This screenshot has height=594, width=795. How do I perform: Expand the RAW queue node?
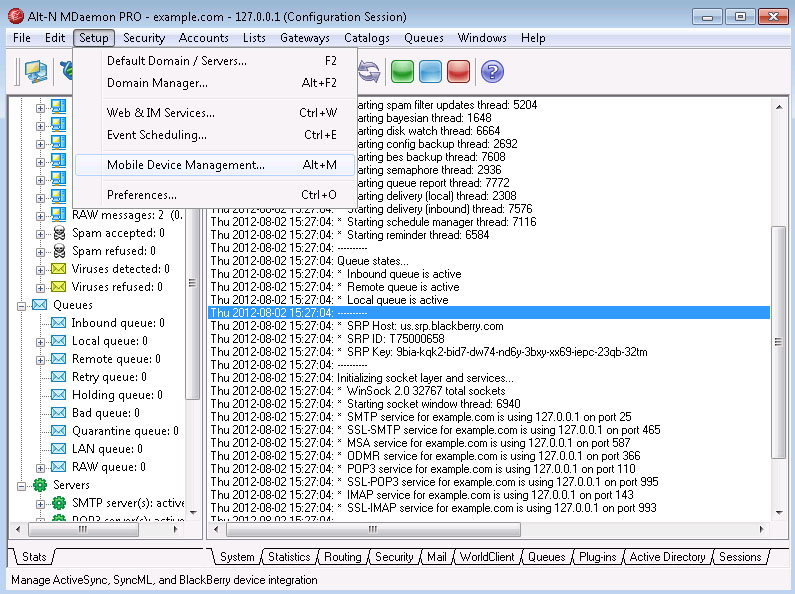tap(40, 468)
